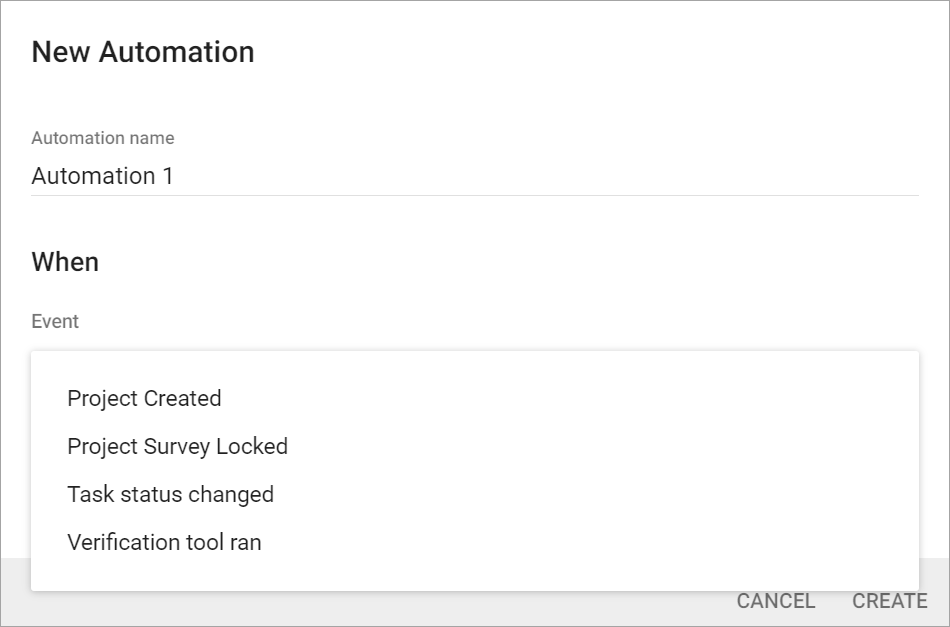
Task: Choose "Project Survey Locked" from the list
Action: [177, 446]
